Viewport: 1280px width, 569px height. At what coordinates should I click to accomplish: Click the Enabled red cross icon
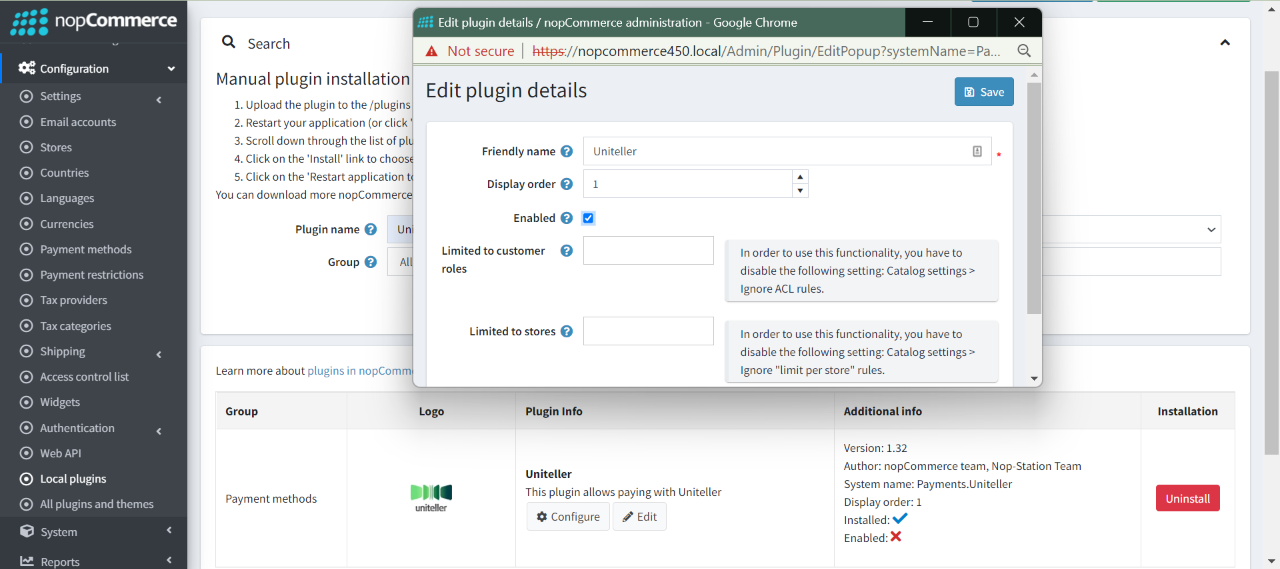coord(896,537)
